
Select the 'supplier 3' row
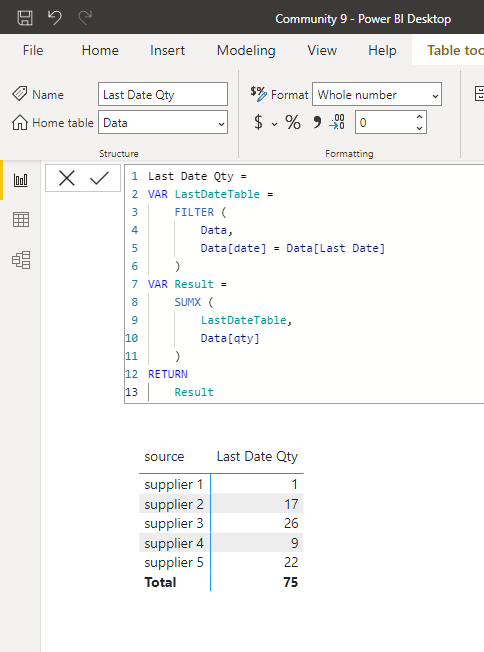(x=221, y=523)
